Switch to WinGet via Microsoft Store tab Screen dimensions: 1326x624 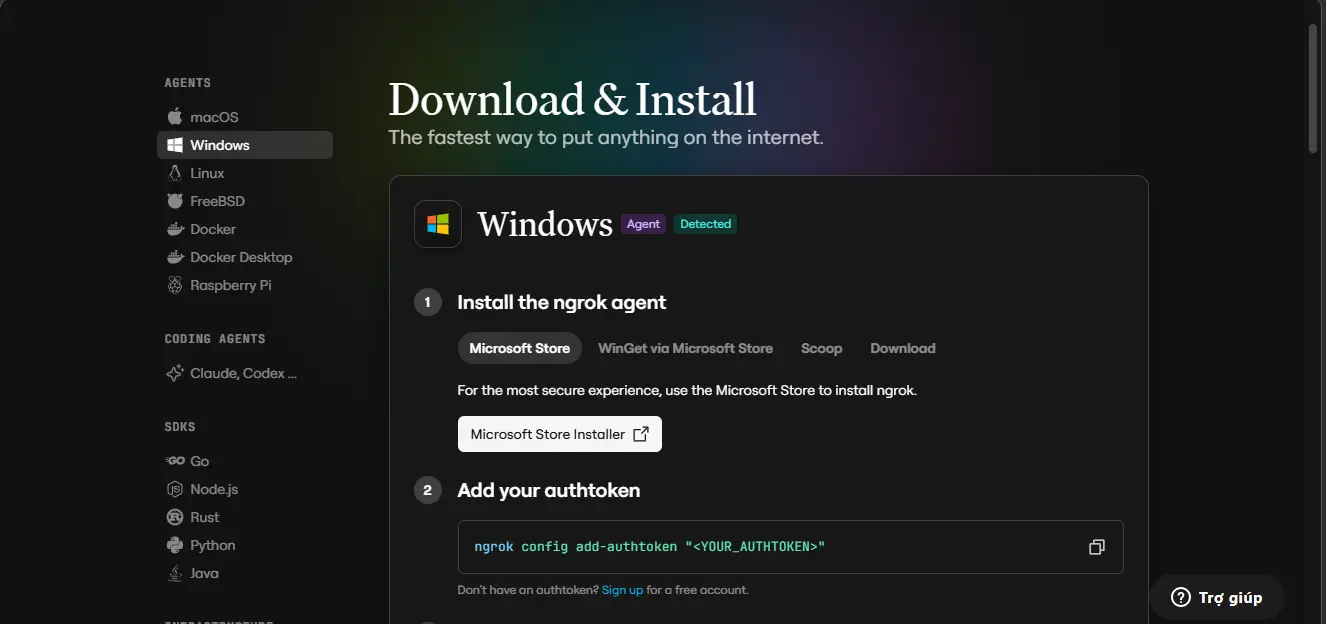coord(685,348)
